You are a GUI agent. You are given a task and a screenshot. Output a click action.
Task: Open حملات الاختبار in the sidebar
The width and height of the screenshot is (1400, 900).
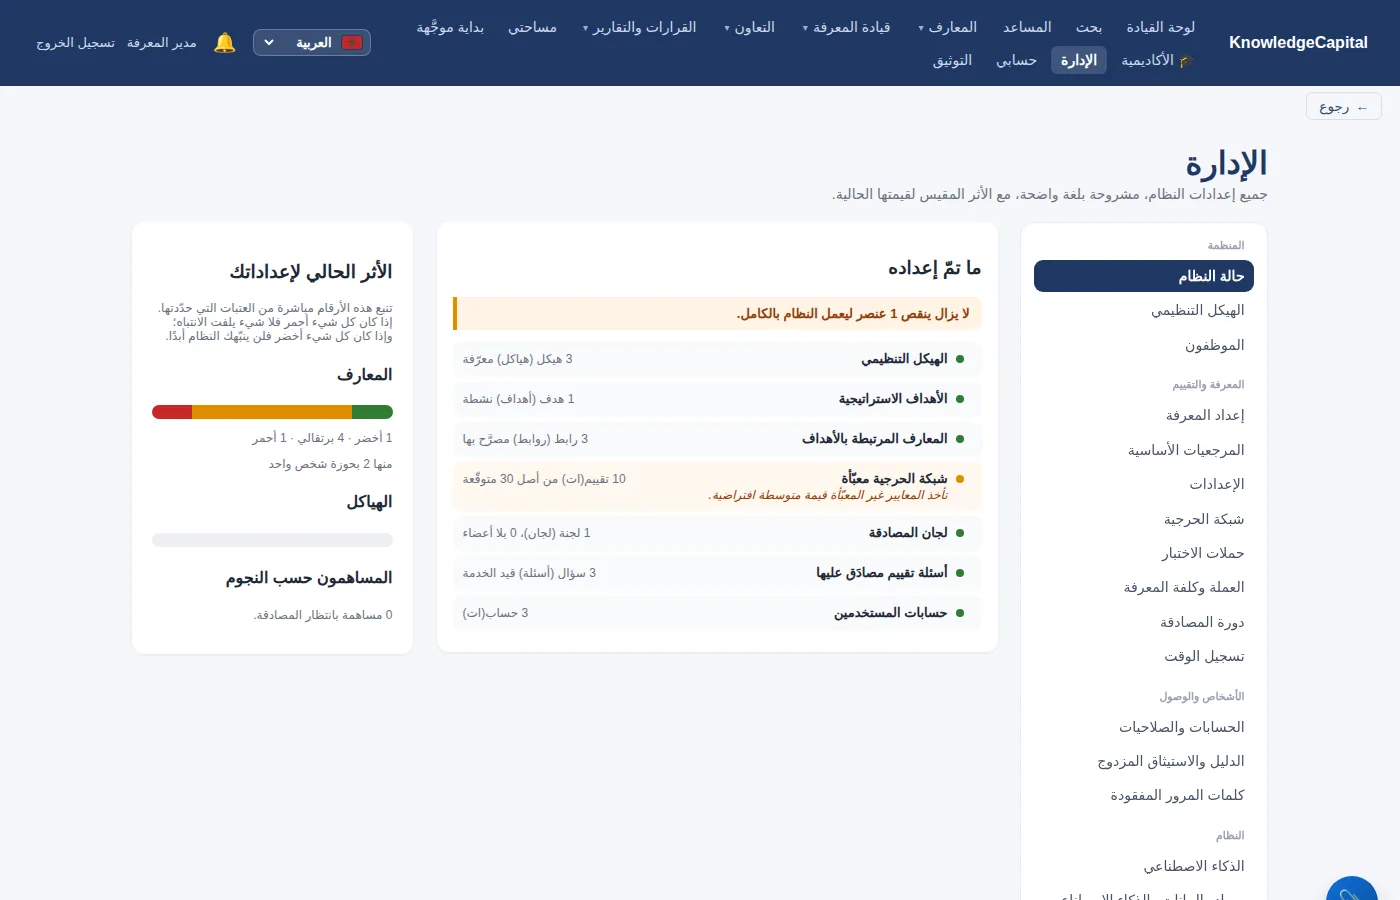pyautogui.click(x=1144, y=553)
